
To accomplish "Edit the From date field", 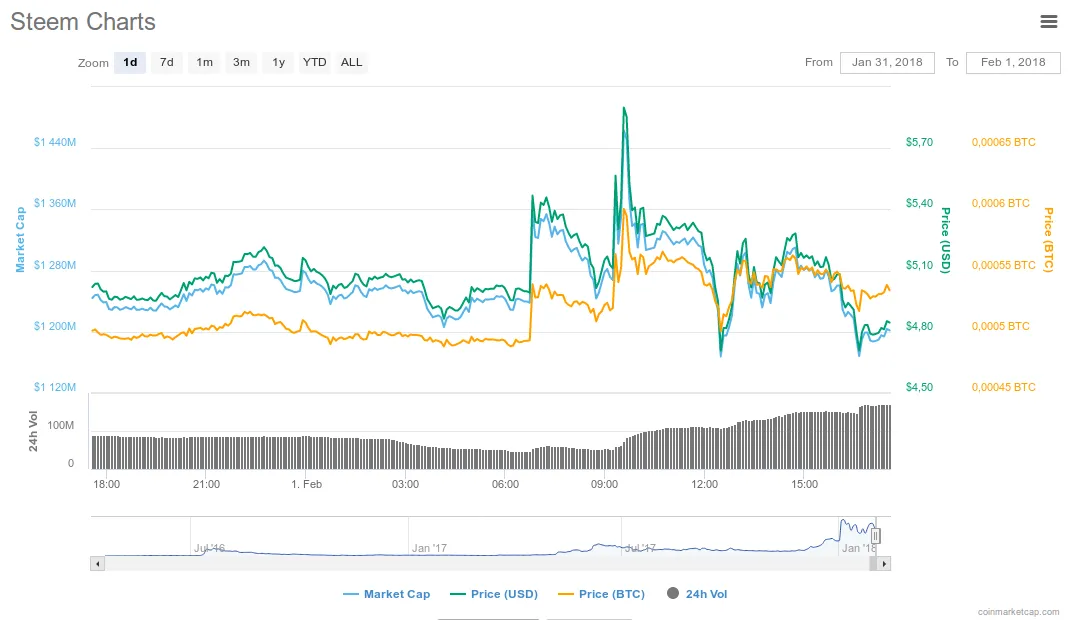I will 887,62.
